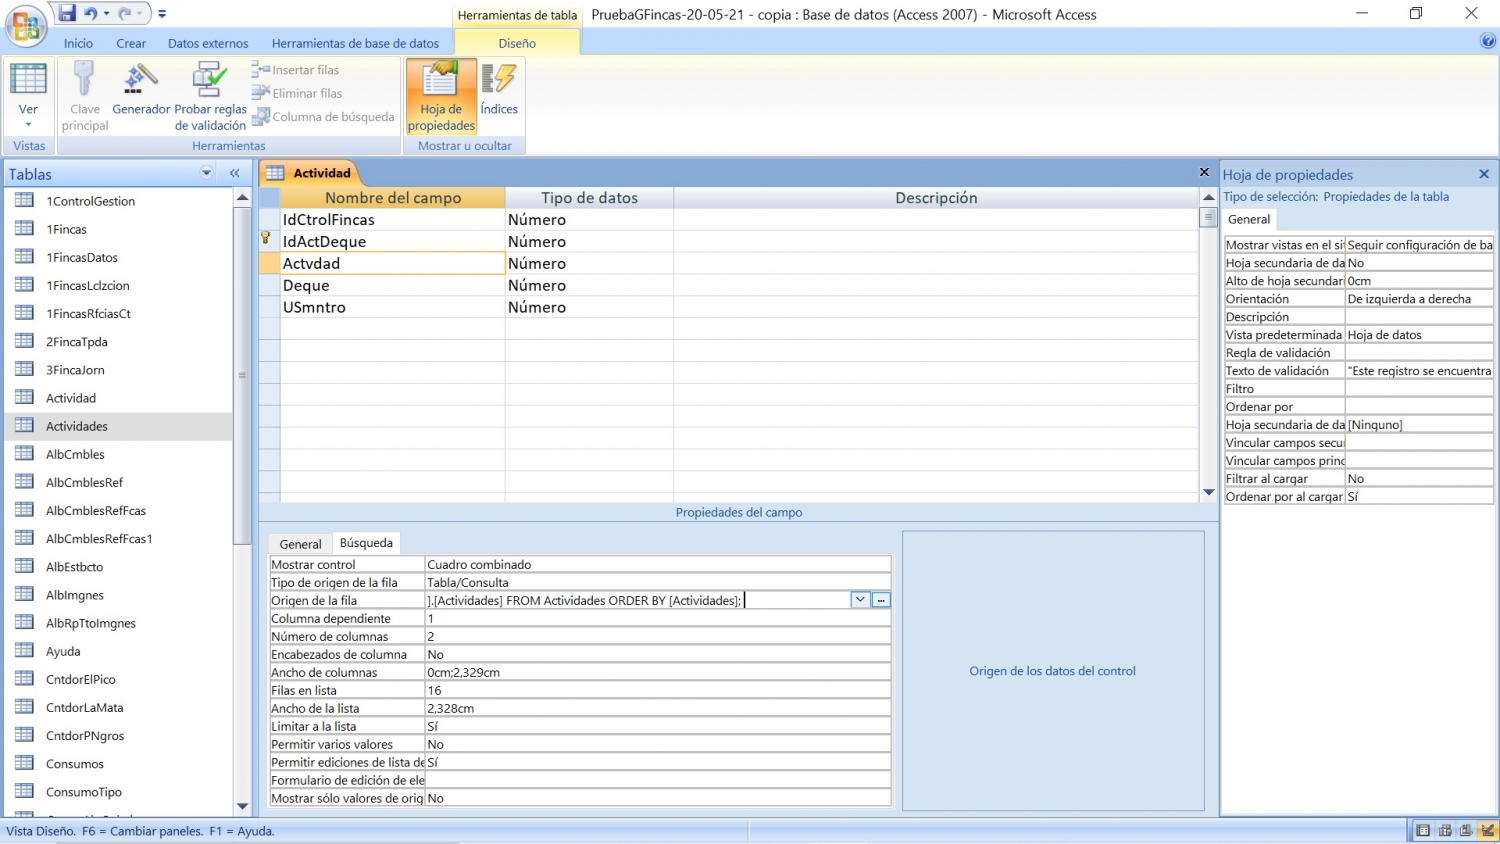Click the Tipo de origen de la fila value
Screen dimensions: 1500x844
coord(657,582)
